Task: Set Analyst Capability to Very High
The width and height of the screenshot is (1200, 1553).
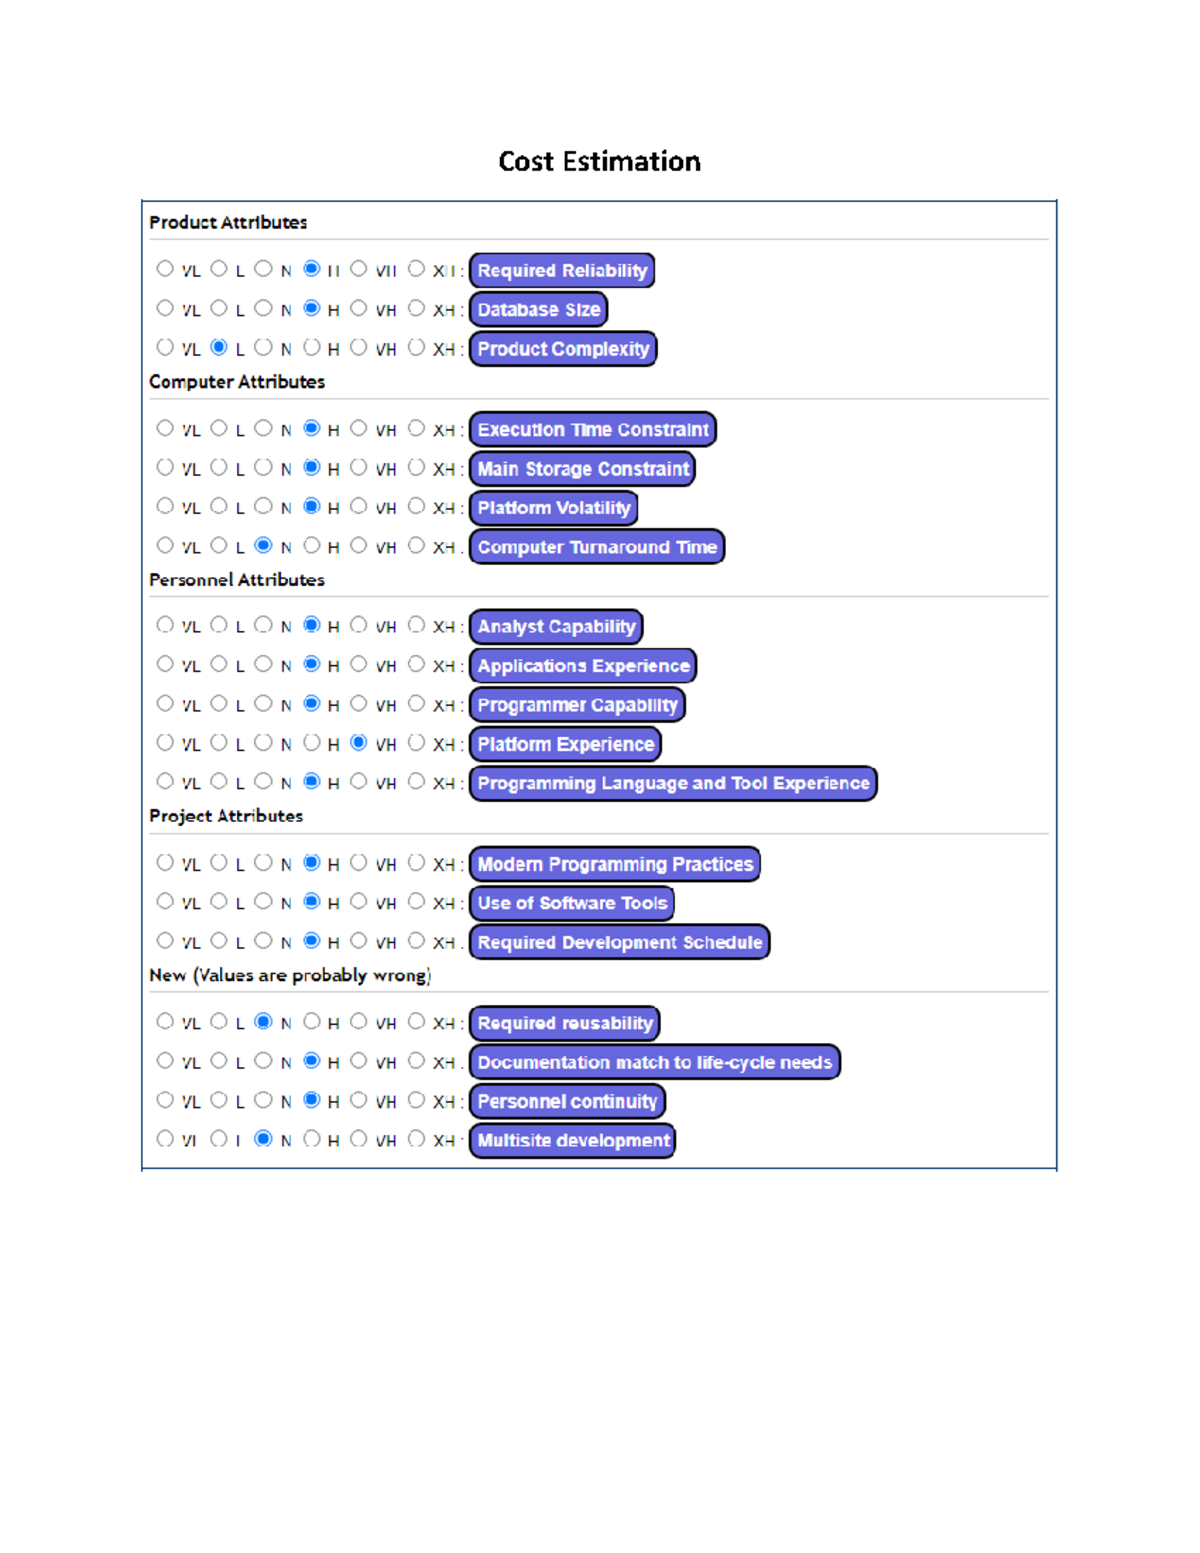Action: 359,625
